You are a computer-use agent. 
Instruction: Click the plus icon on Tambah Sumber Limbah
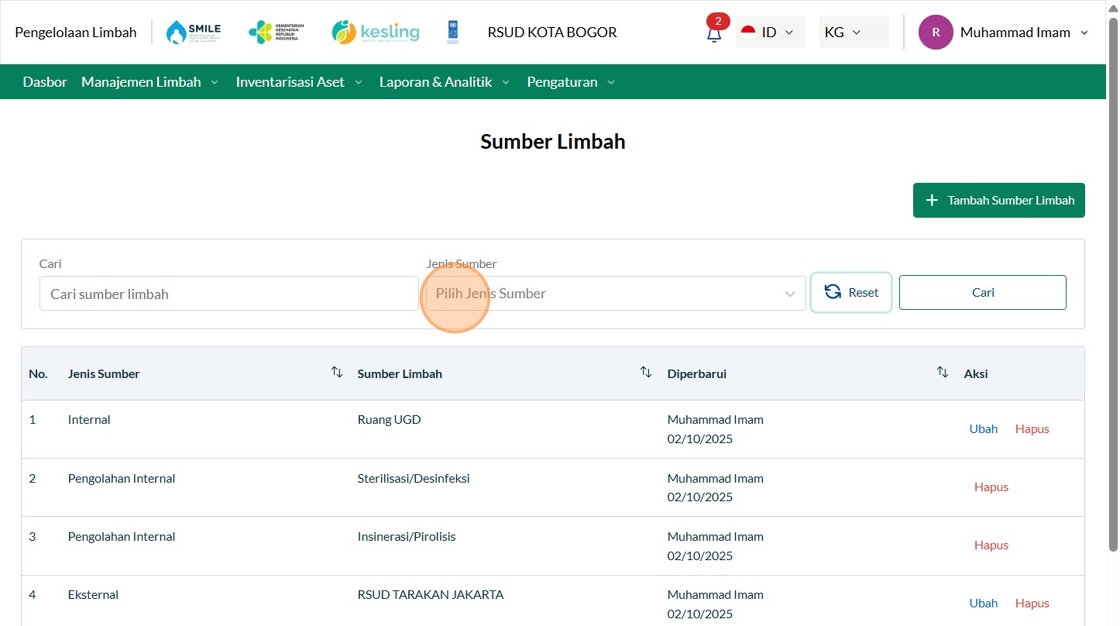pos(931,201)
